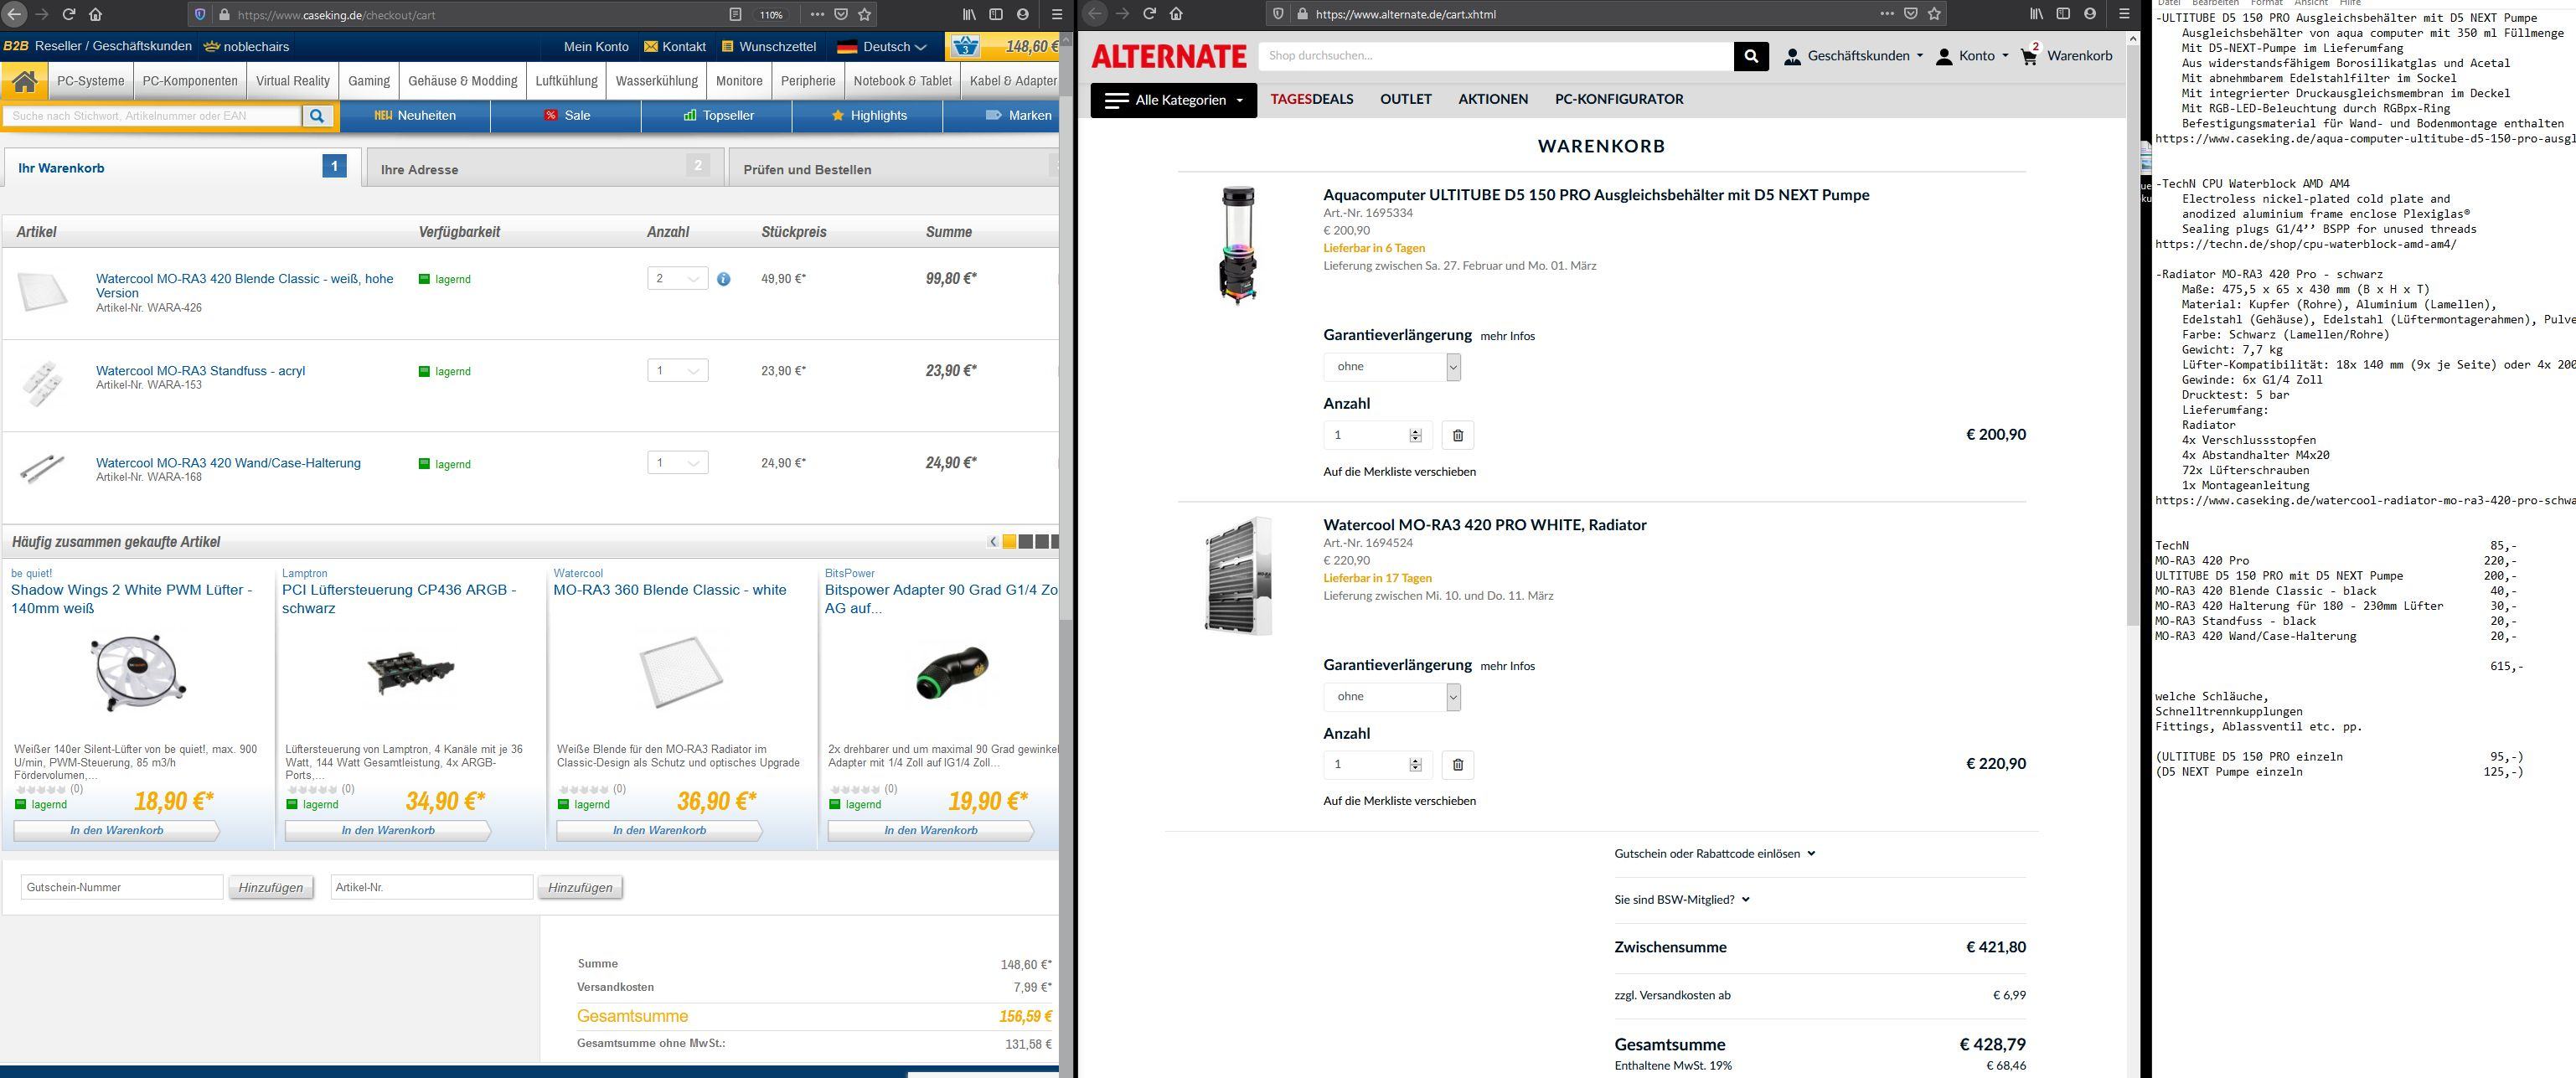
Task: Expand Alle Kategorien menu on Alternate
Action: pos(1173,100)
